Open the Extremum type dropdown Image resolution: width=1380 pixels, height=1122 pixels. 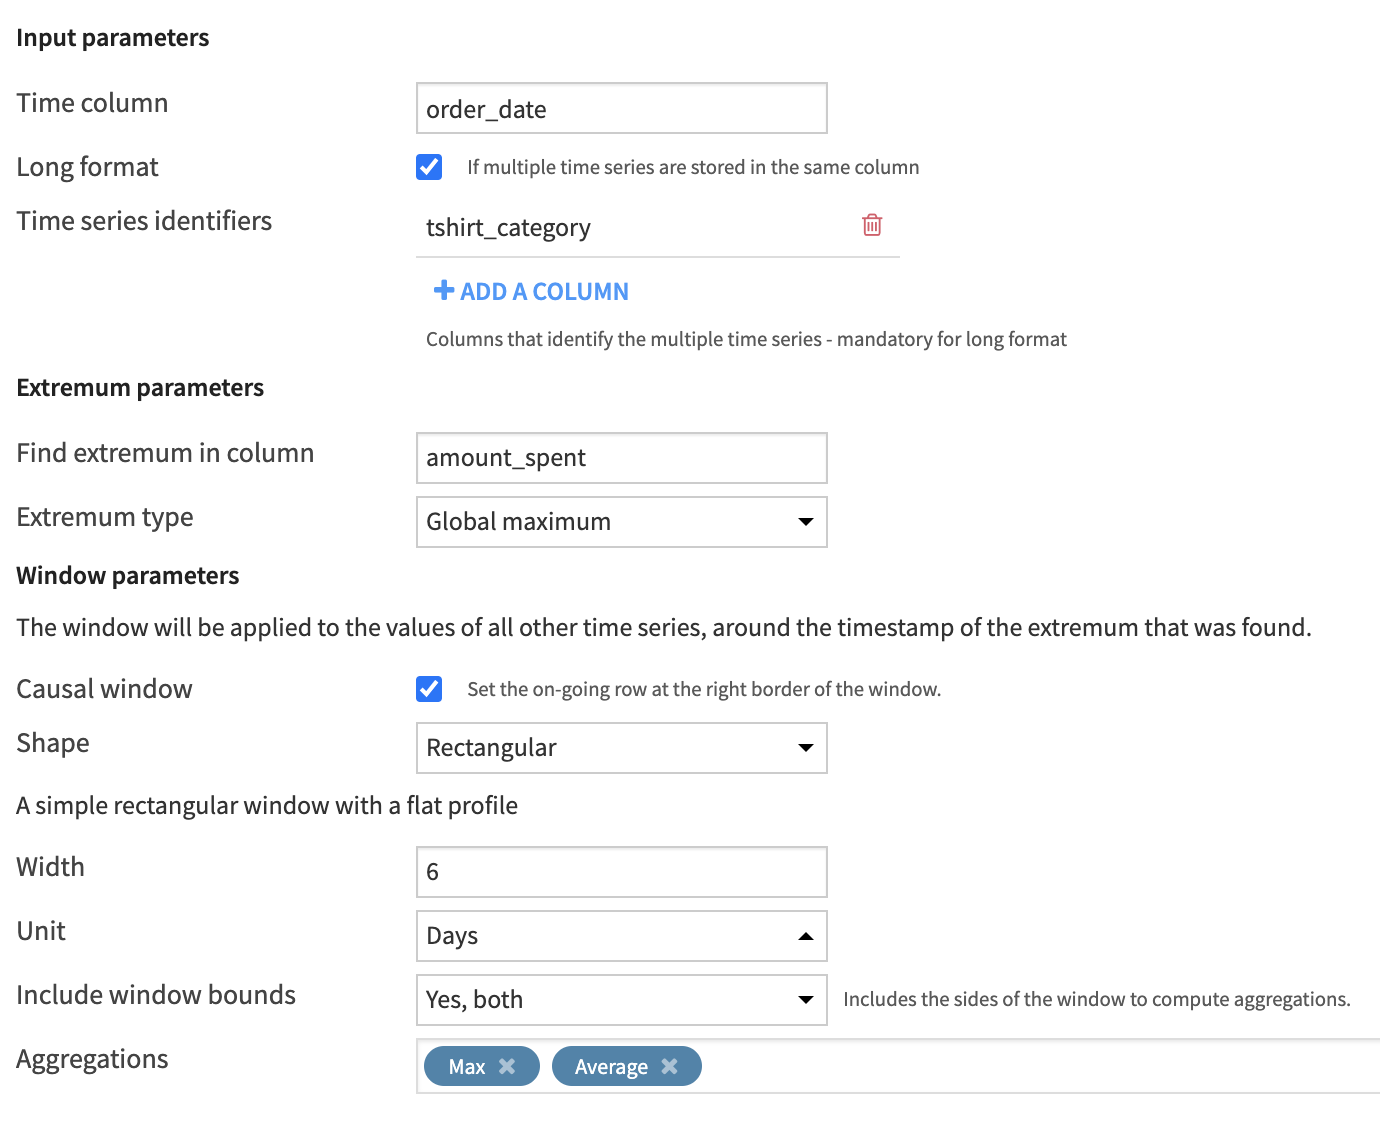pos(620,522)
